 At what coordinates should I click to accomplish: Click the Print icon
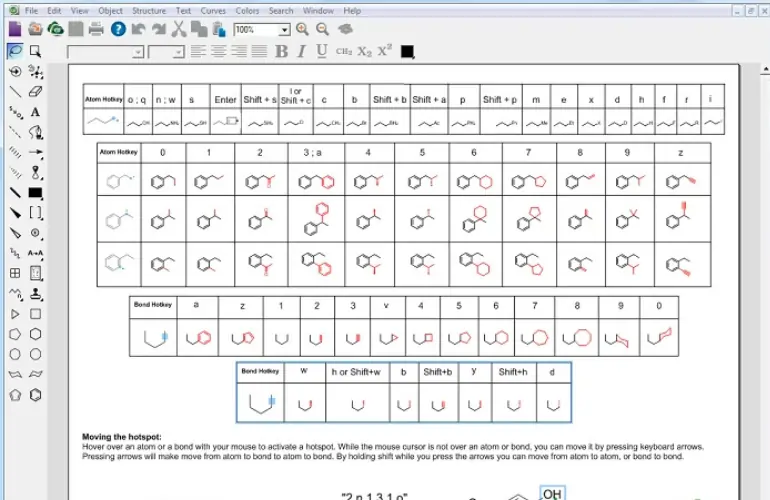96,29
